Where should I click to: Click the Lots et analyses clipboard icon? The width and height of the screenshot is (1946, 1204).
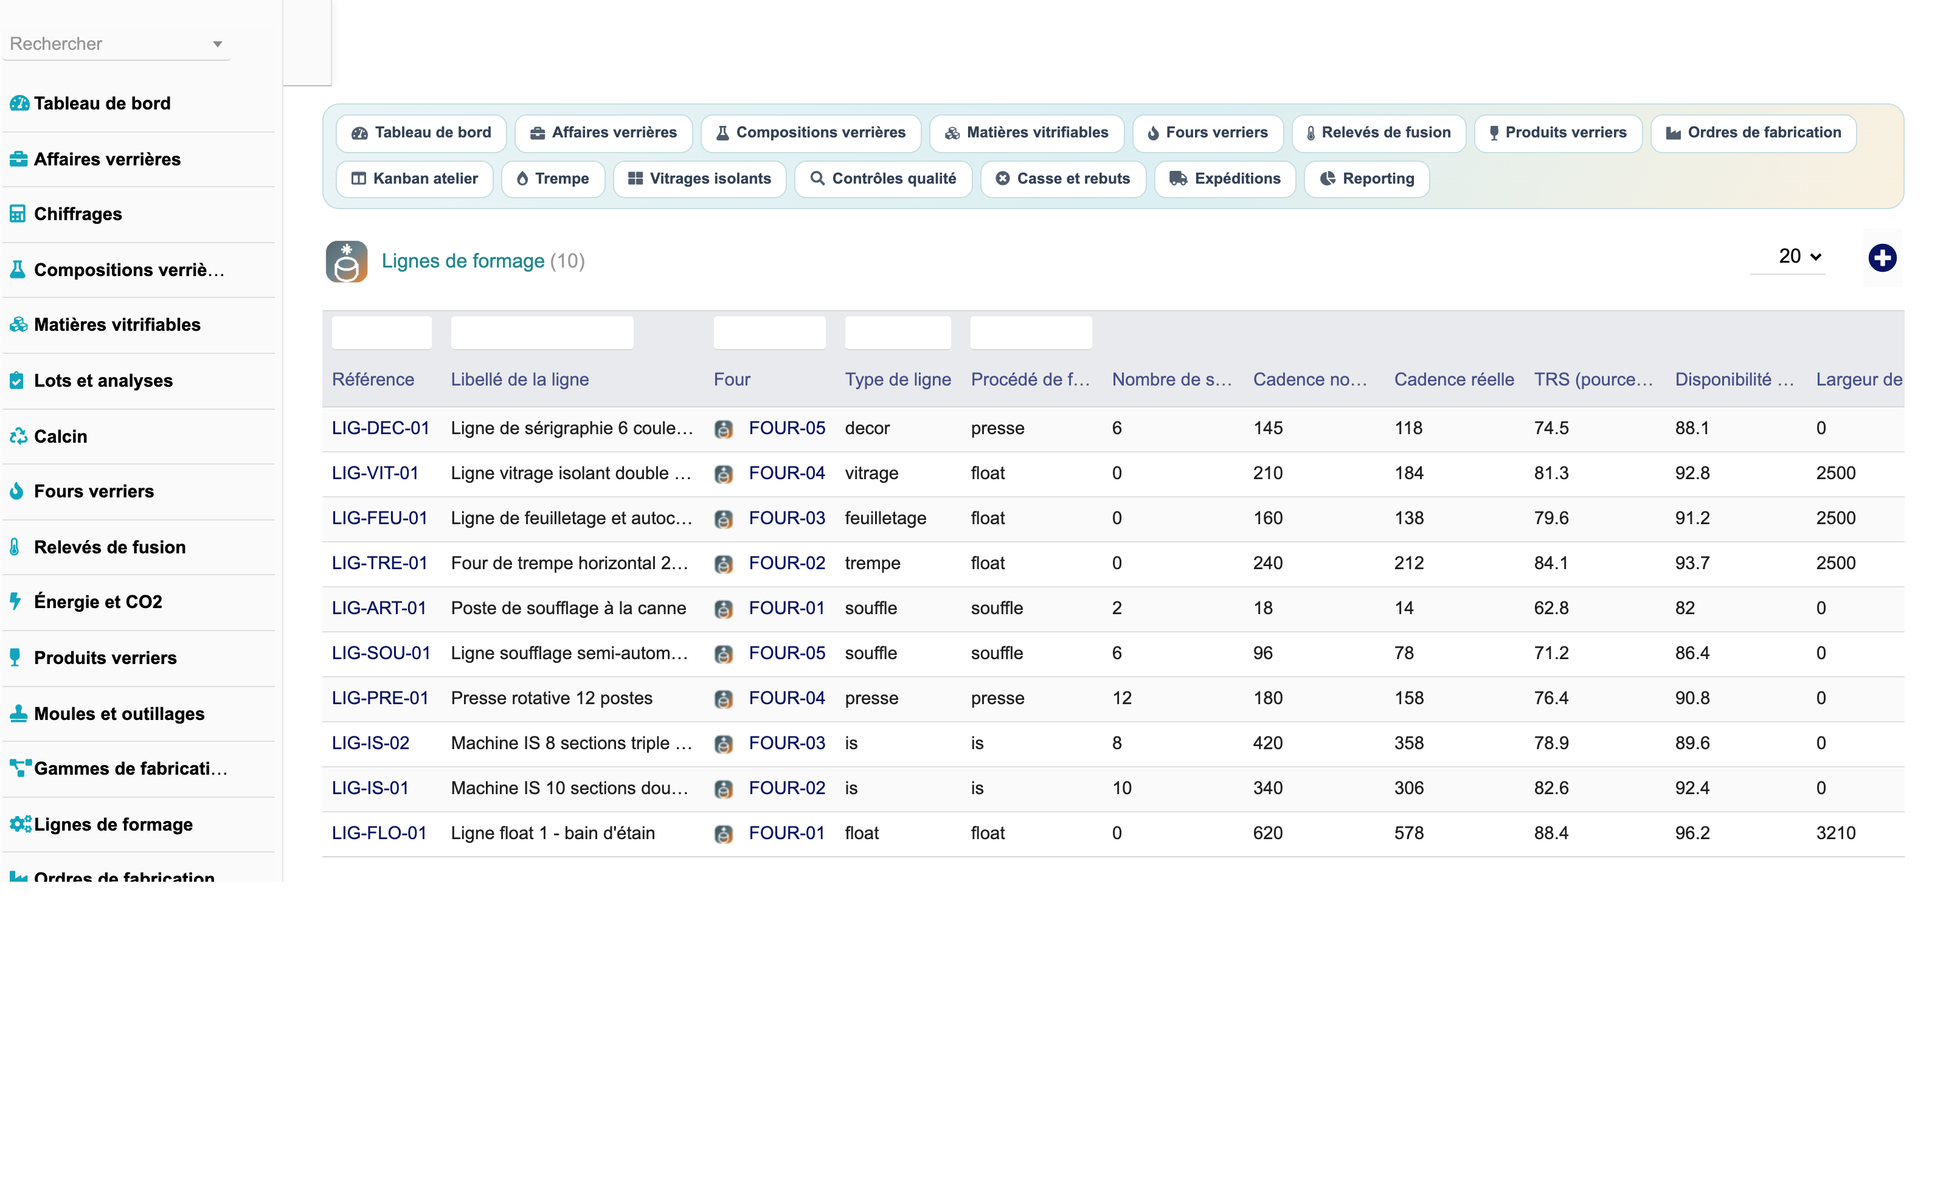[17, 380]
